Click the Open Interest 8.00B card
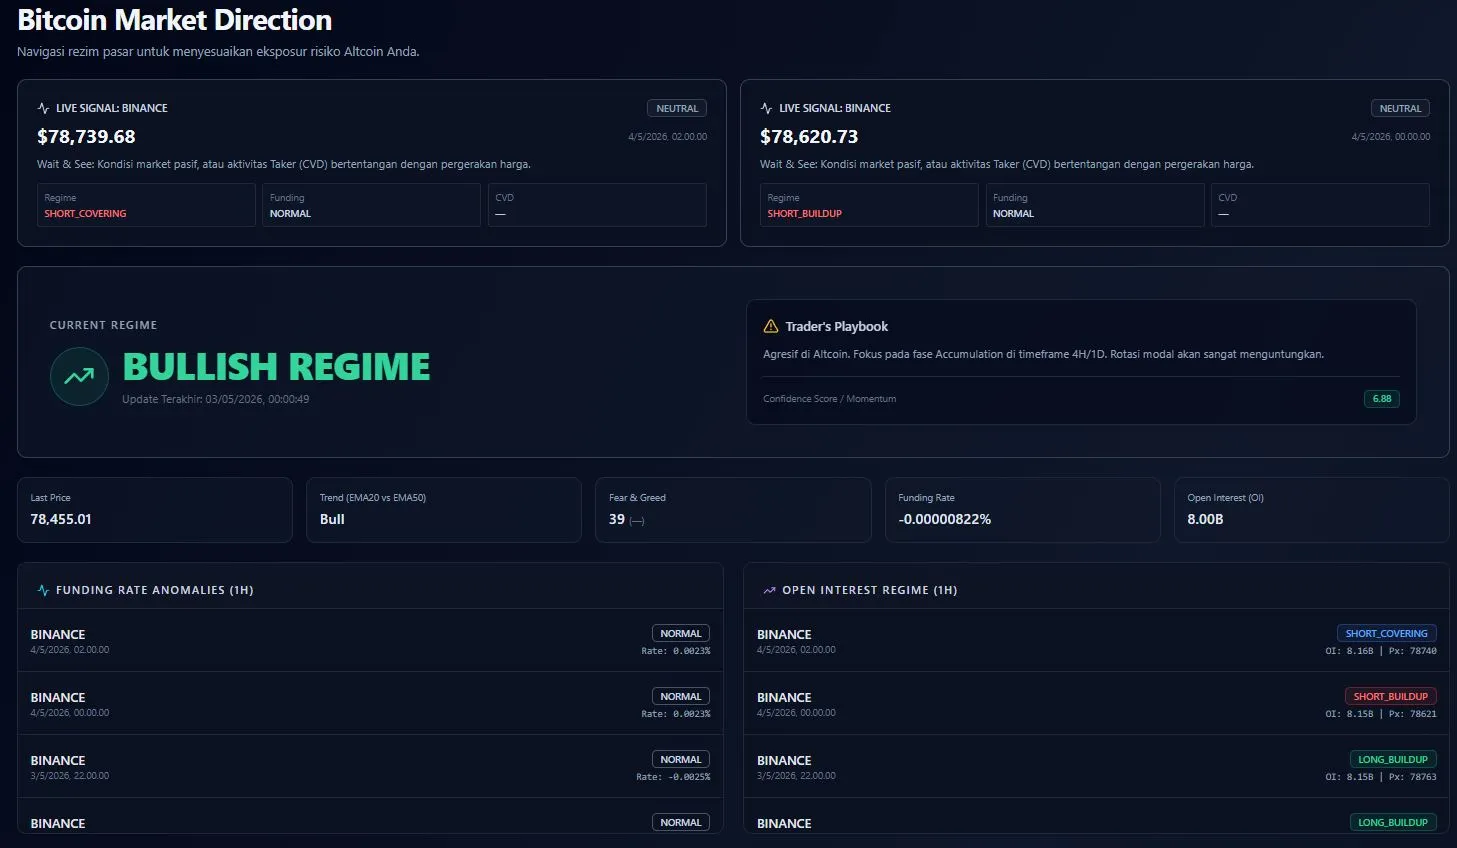1457x848 pixels. click(x=1312, y=510)
